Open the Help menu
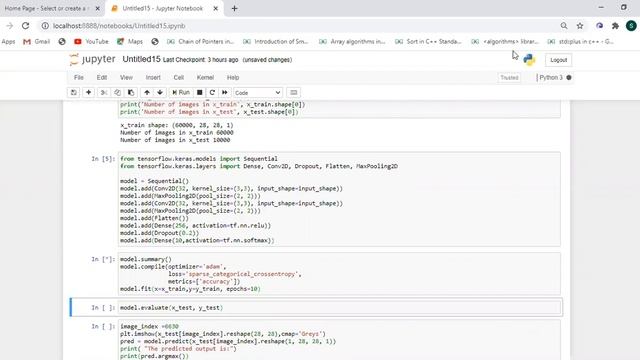Image resolution: width=640 pixels, height=360 pixels. click(233, 78)
